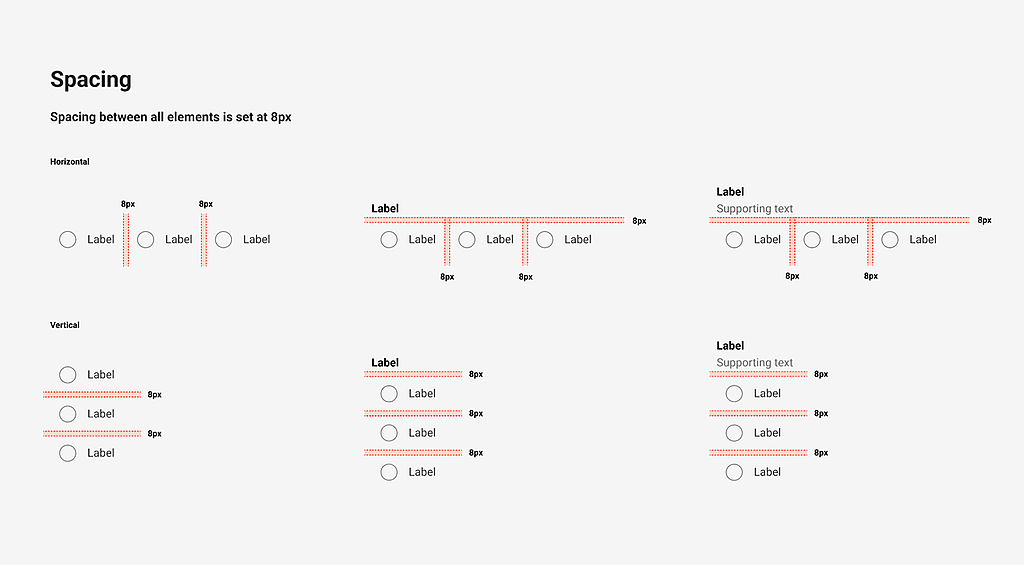Screen dimensions: 1024x565
Task: Click the Supporting text in the vertical group
Action: tap(755, 363)
